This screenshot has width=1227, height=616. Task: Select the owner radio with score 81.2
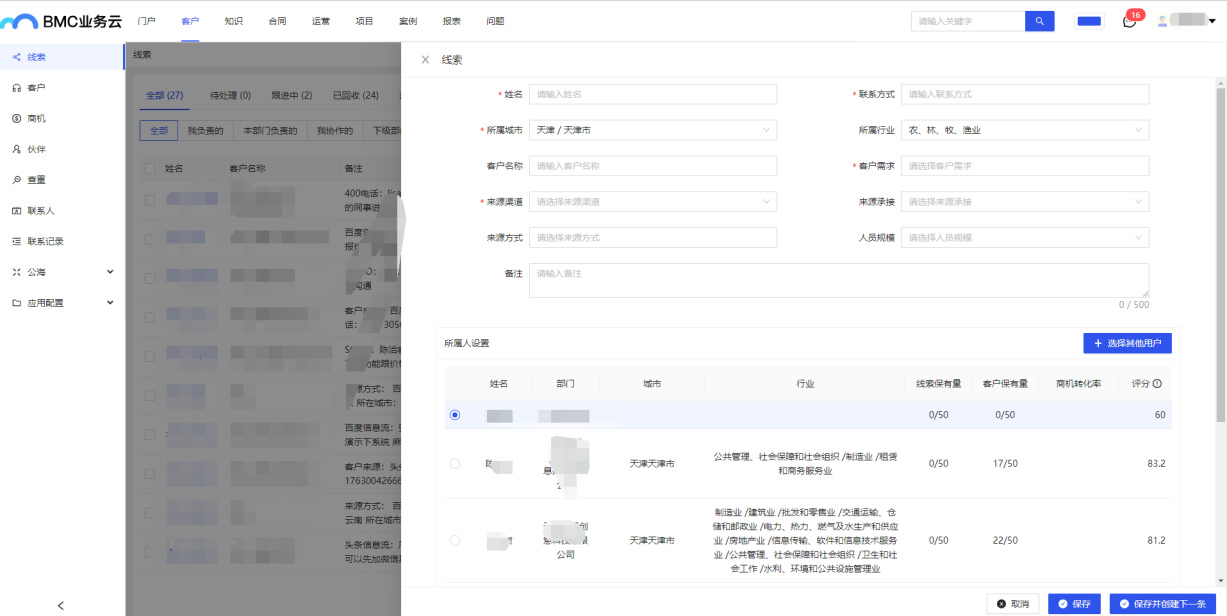point(455,540)
